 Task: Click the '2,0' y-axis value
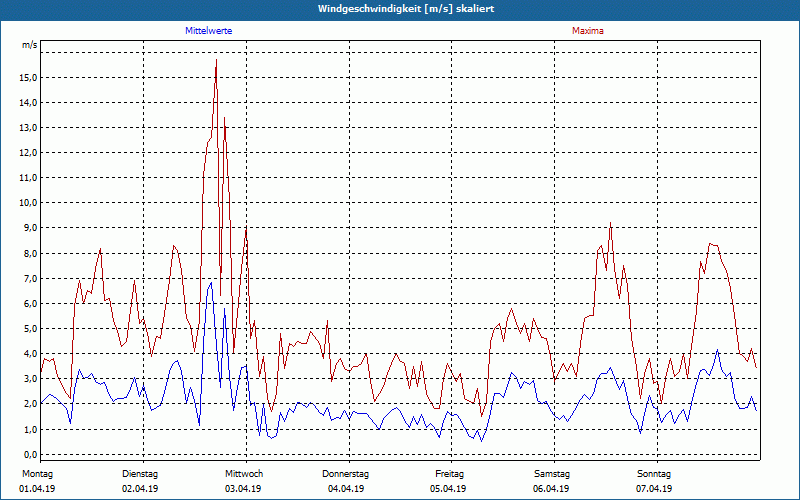30,404
